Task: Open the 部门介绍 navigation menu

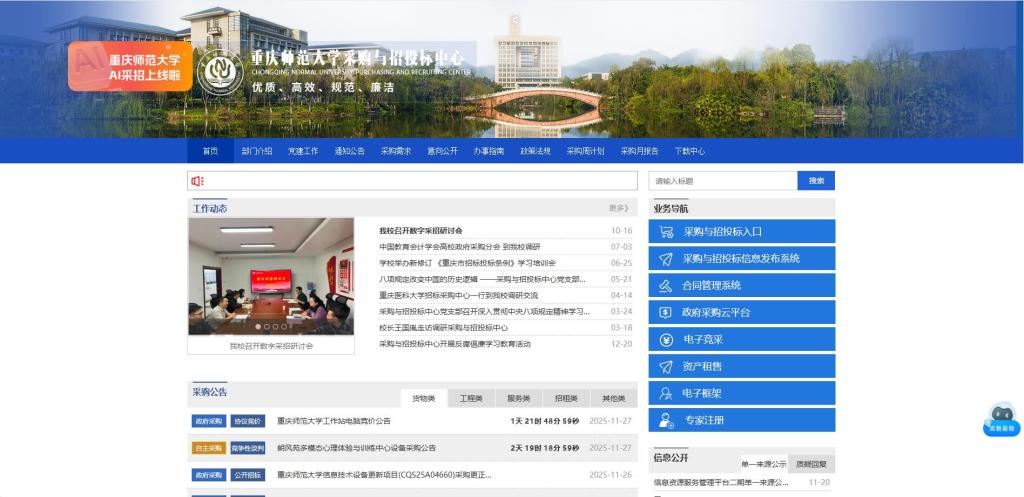Action: tap(257, 151)
